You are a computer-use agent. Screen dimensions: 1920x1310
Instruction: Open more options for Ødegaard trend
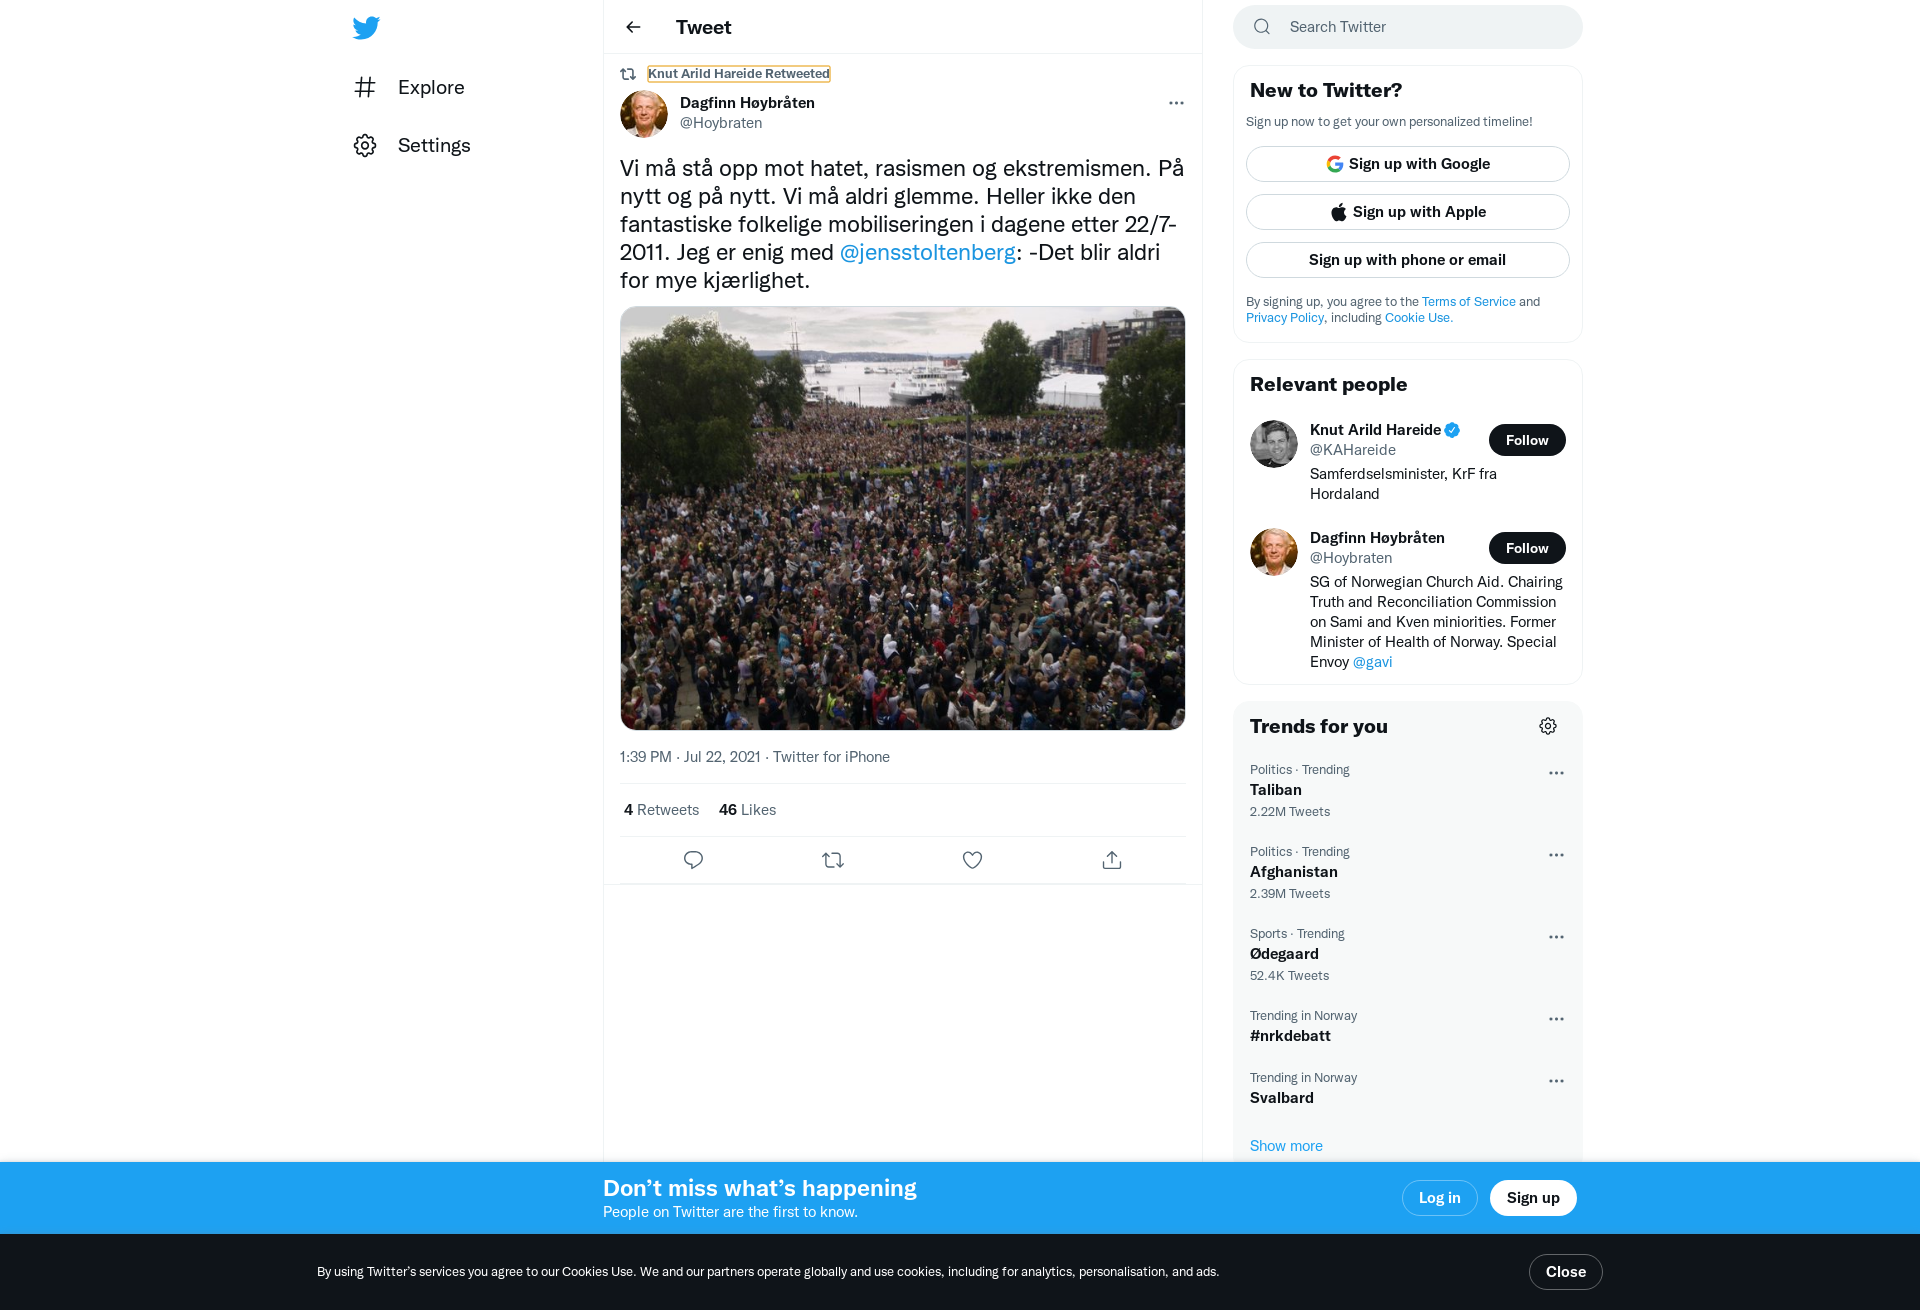pos(1556,937)
